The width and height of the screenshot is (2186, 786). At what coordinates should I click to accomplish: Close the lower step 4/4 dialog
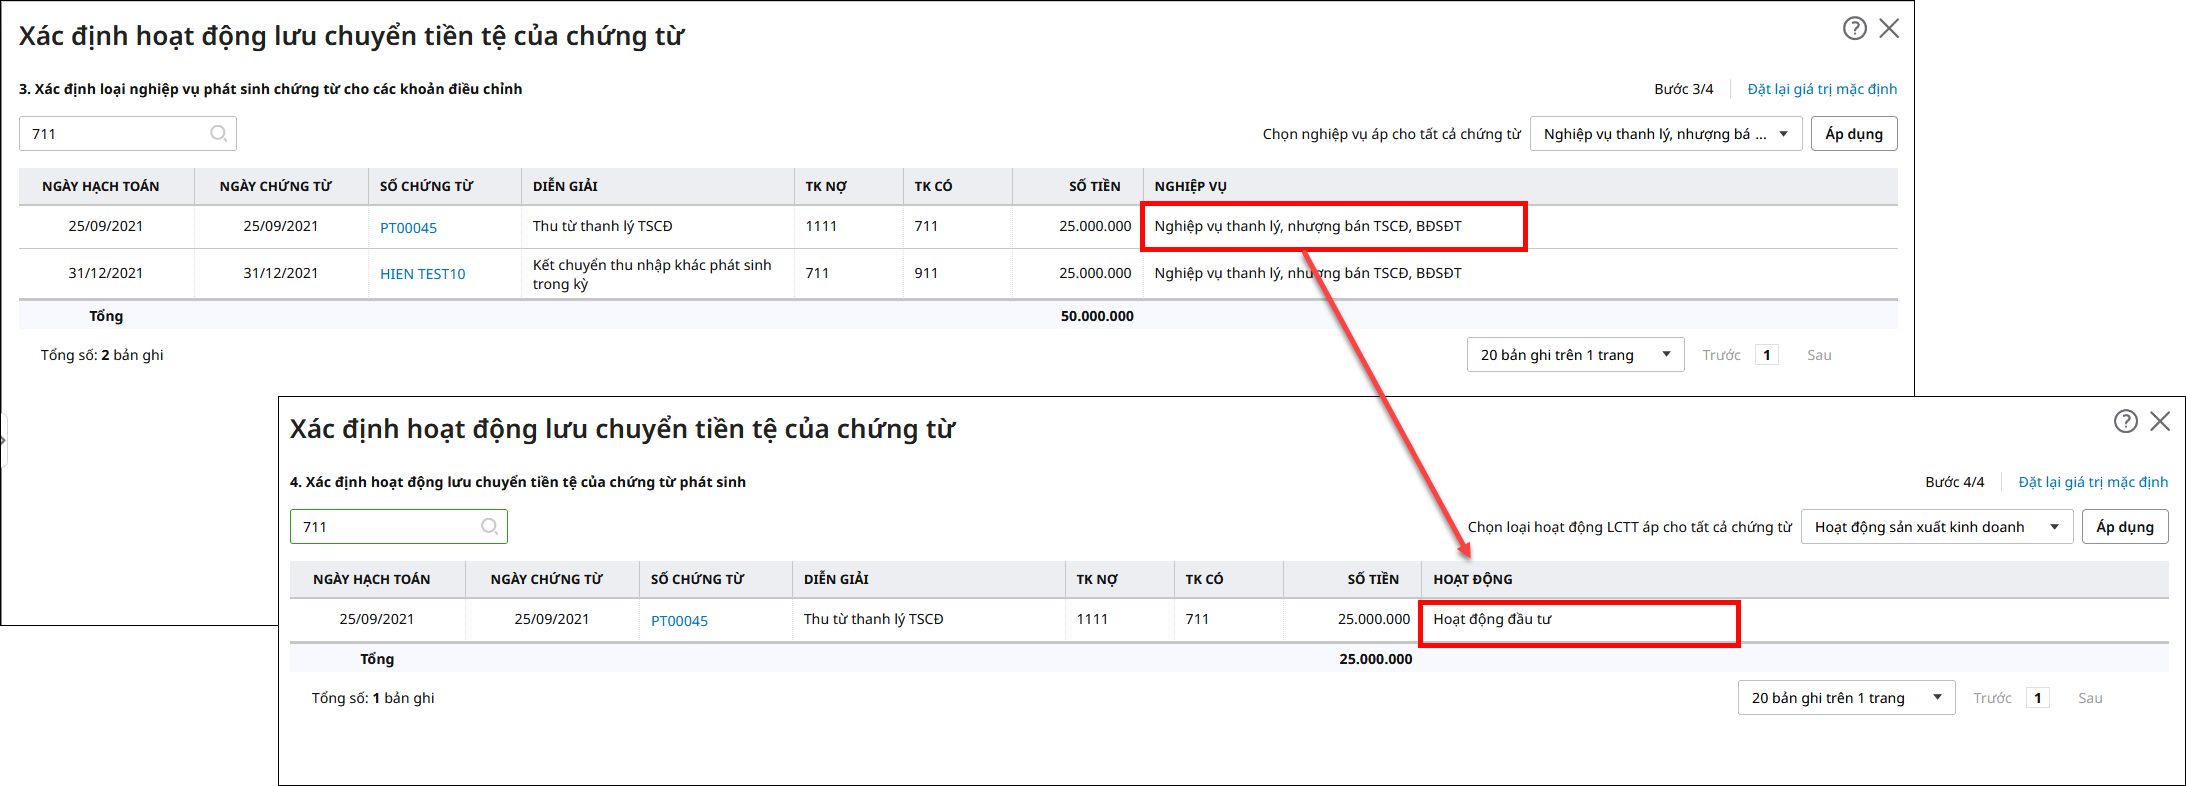pyautogui.click(x=2160, y=422)
